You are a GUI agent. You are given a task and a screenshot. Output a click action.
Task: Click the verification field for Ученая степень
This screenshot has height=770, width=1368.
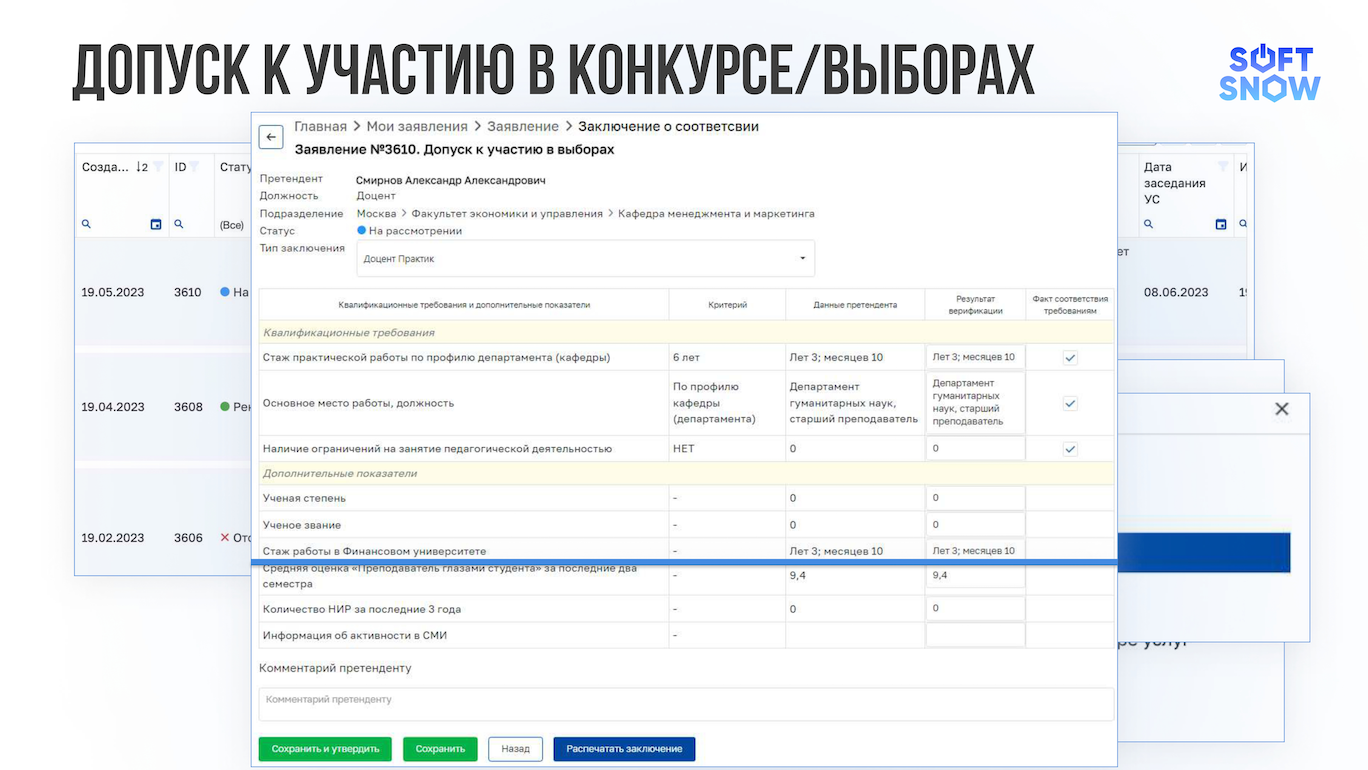pos(975,498)
